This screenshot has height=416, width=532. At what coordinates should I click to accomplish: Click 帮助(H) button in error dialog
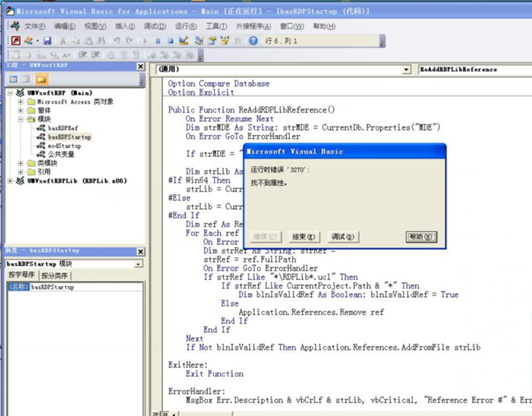point(421,237)
